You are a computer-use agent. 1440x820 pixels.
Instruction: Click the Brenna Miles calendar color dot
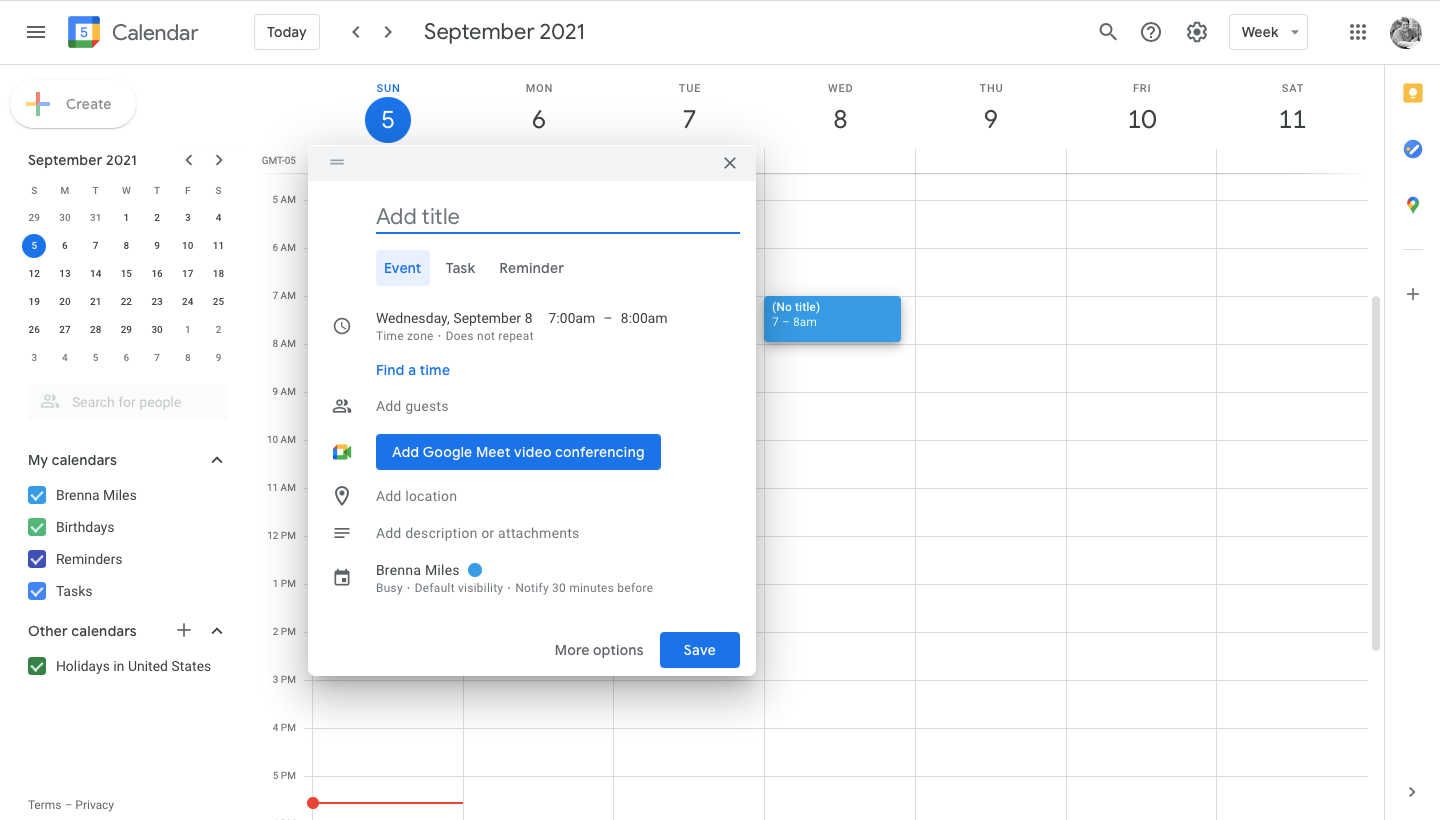click(x=475, y=569)
